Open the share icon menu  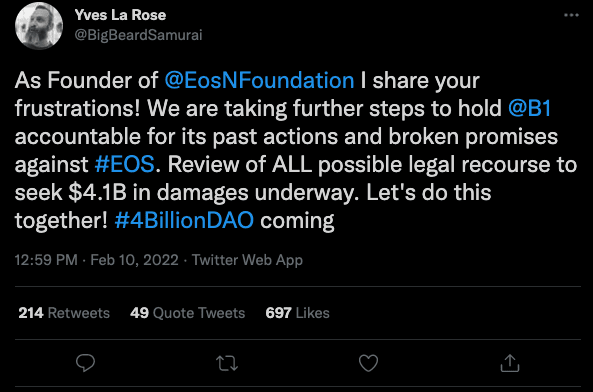[510, 363]
